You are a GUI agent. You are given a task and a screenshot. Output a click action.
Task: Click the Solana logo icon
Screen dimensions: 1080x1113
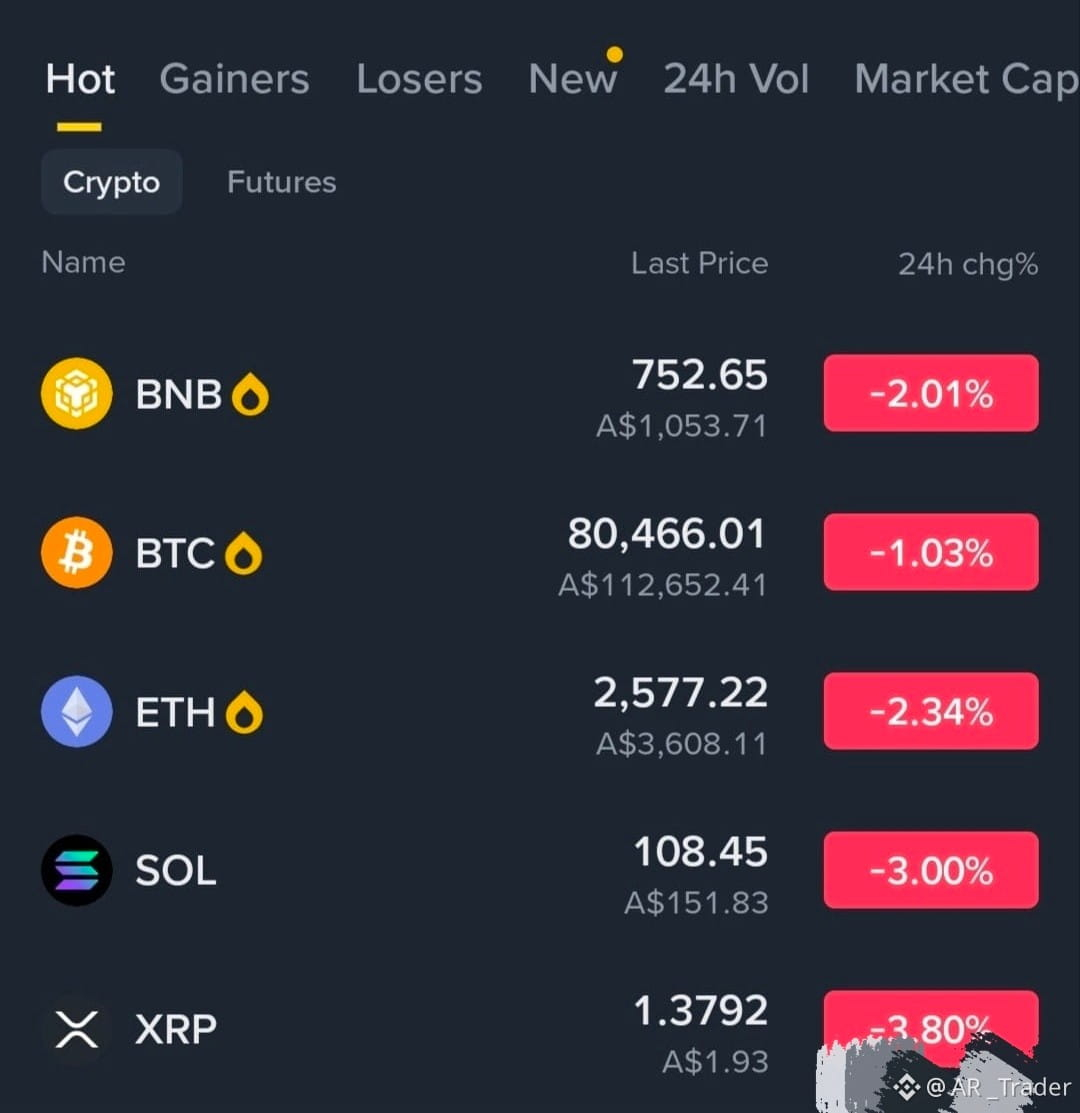77,870
